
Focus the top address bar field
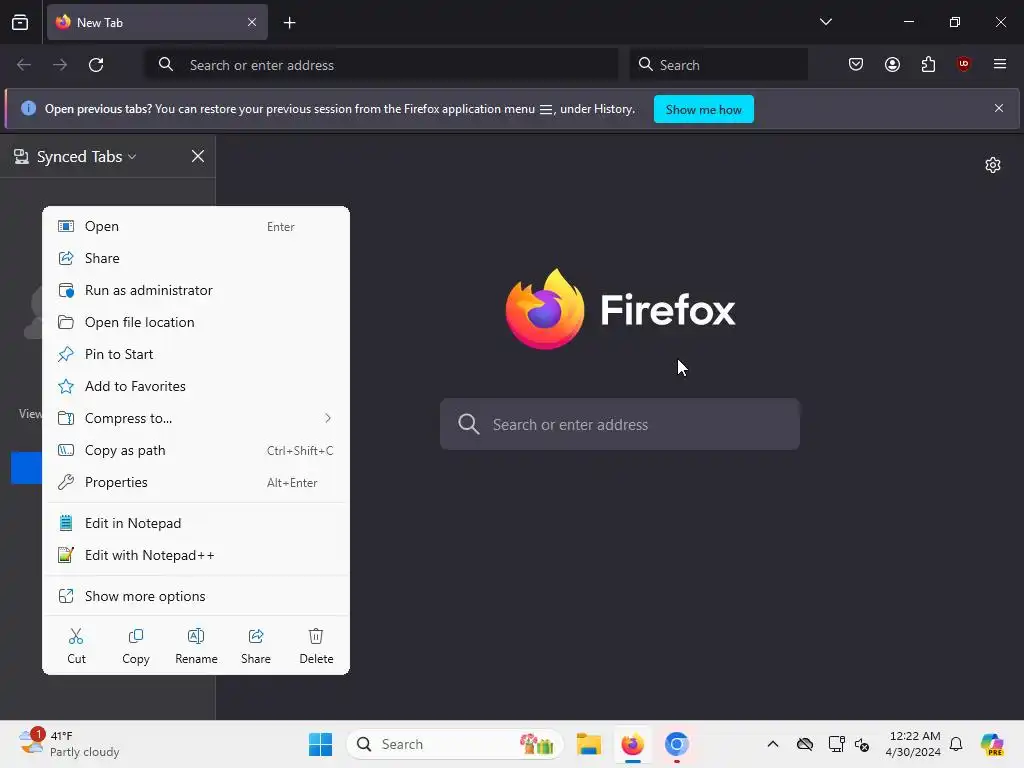click(381, 65)
